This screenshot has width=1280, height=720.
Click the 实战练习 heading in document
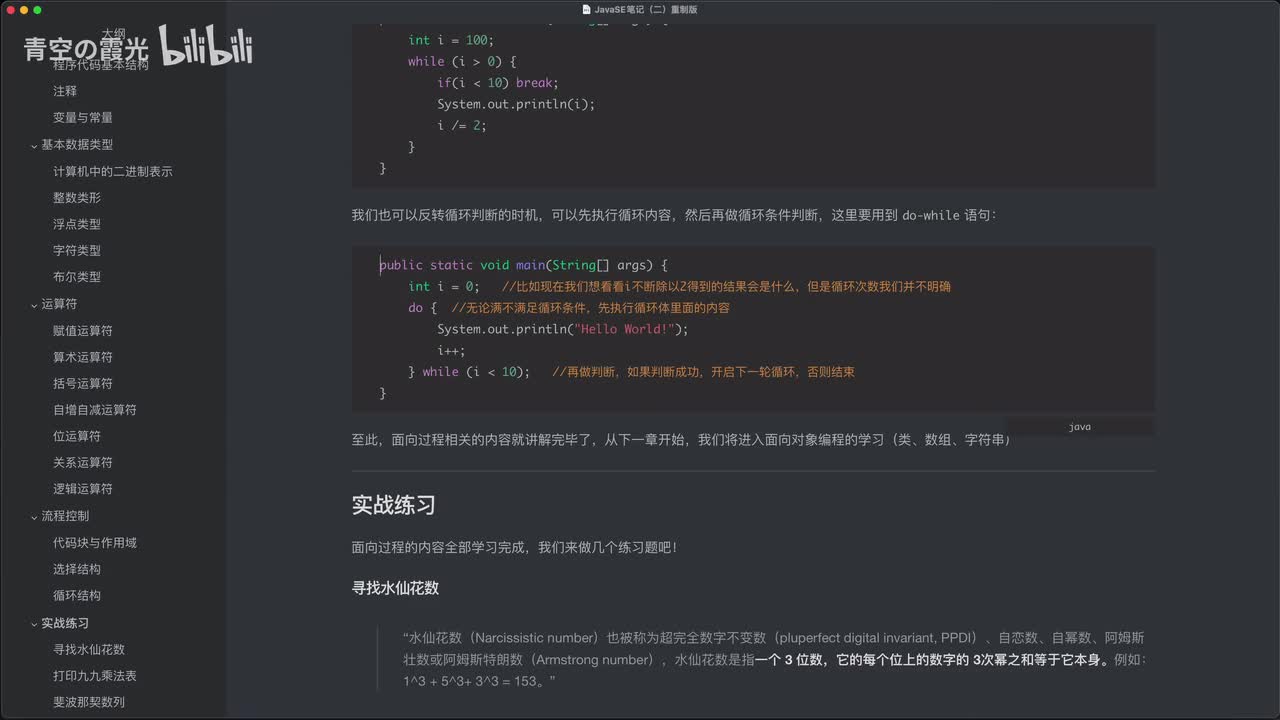point(393,504)
